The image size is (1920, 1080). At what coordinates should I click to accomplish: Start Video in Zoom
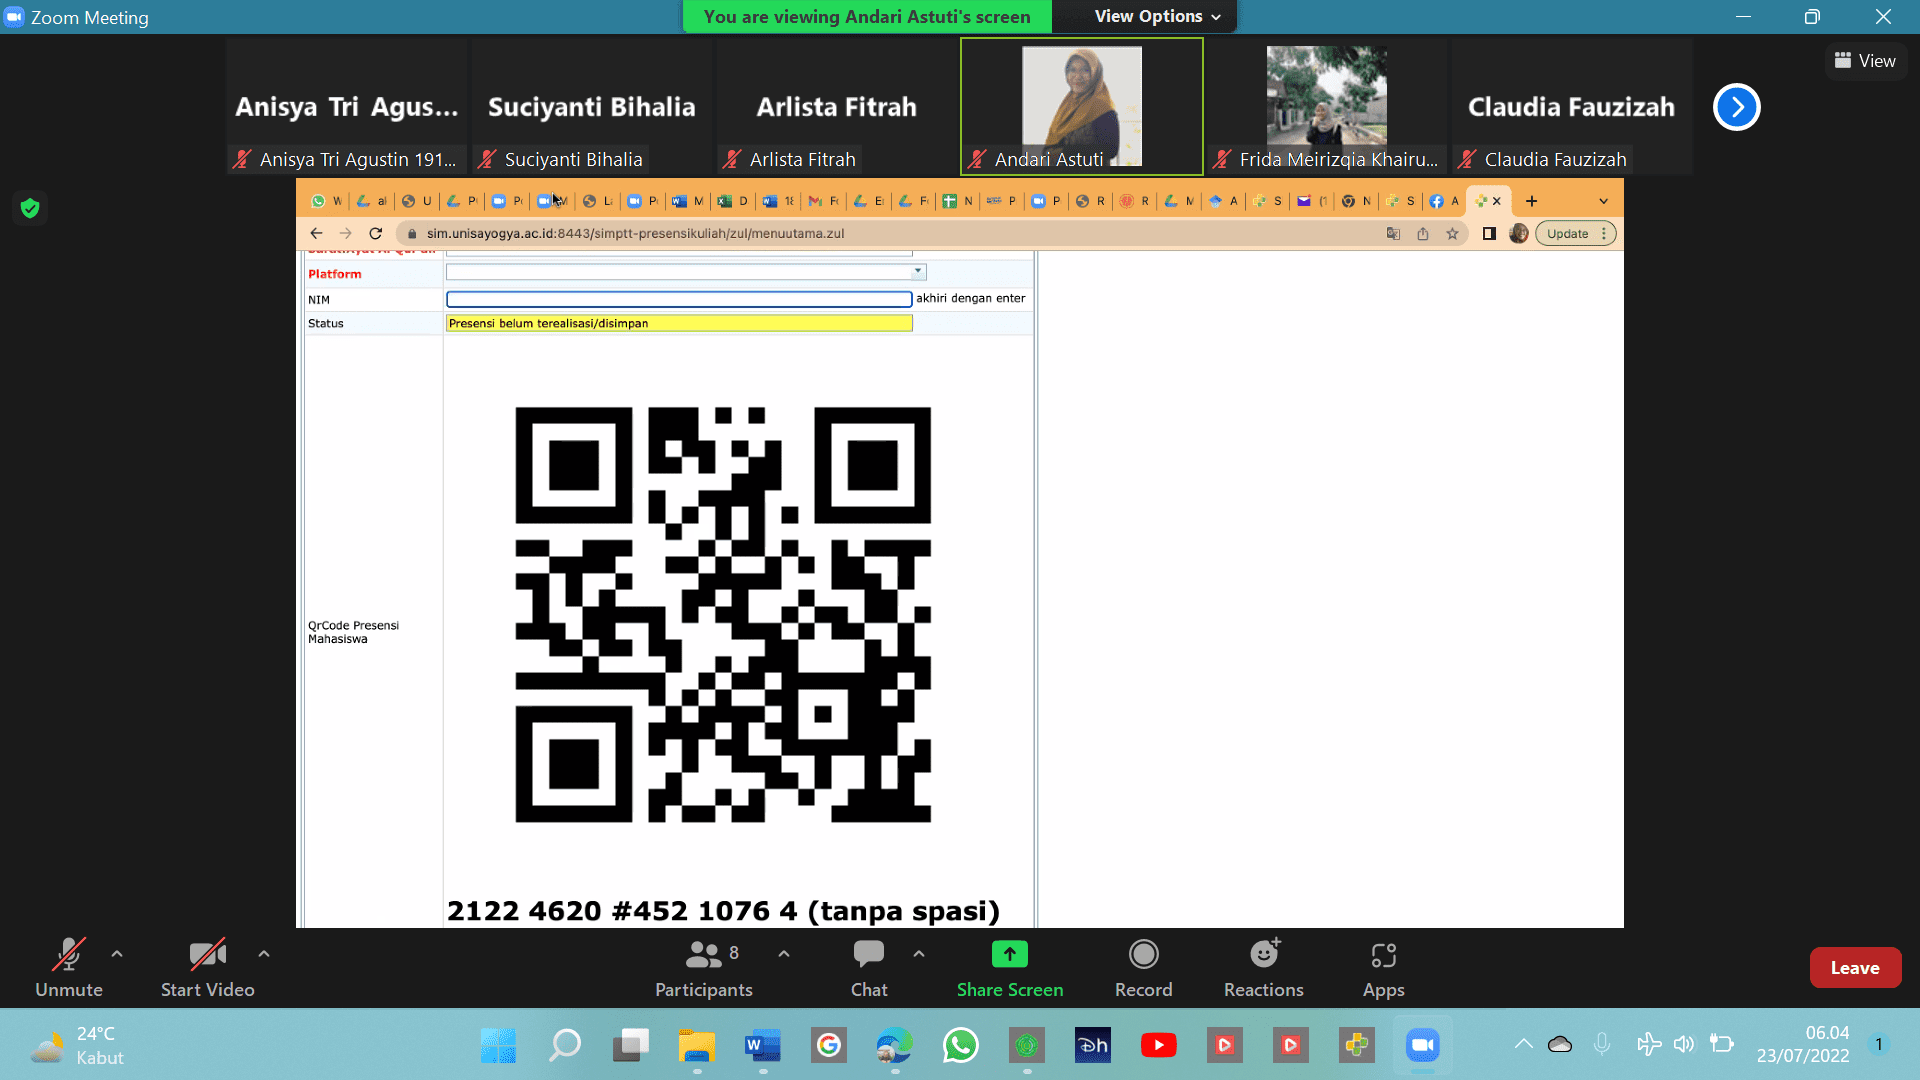[x=208, y=967]
